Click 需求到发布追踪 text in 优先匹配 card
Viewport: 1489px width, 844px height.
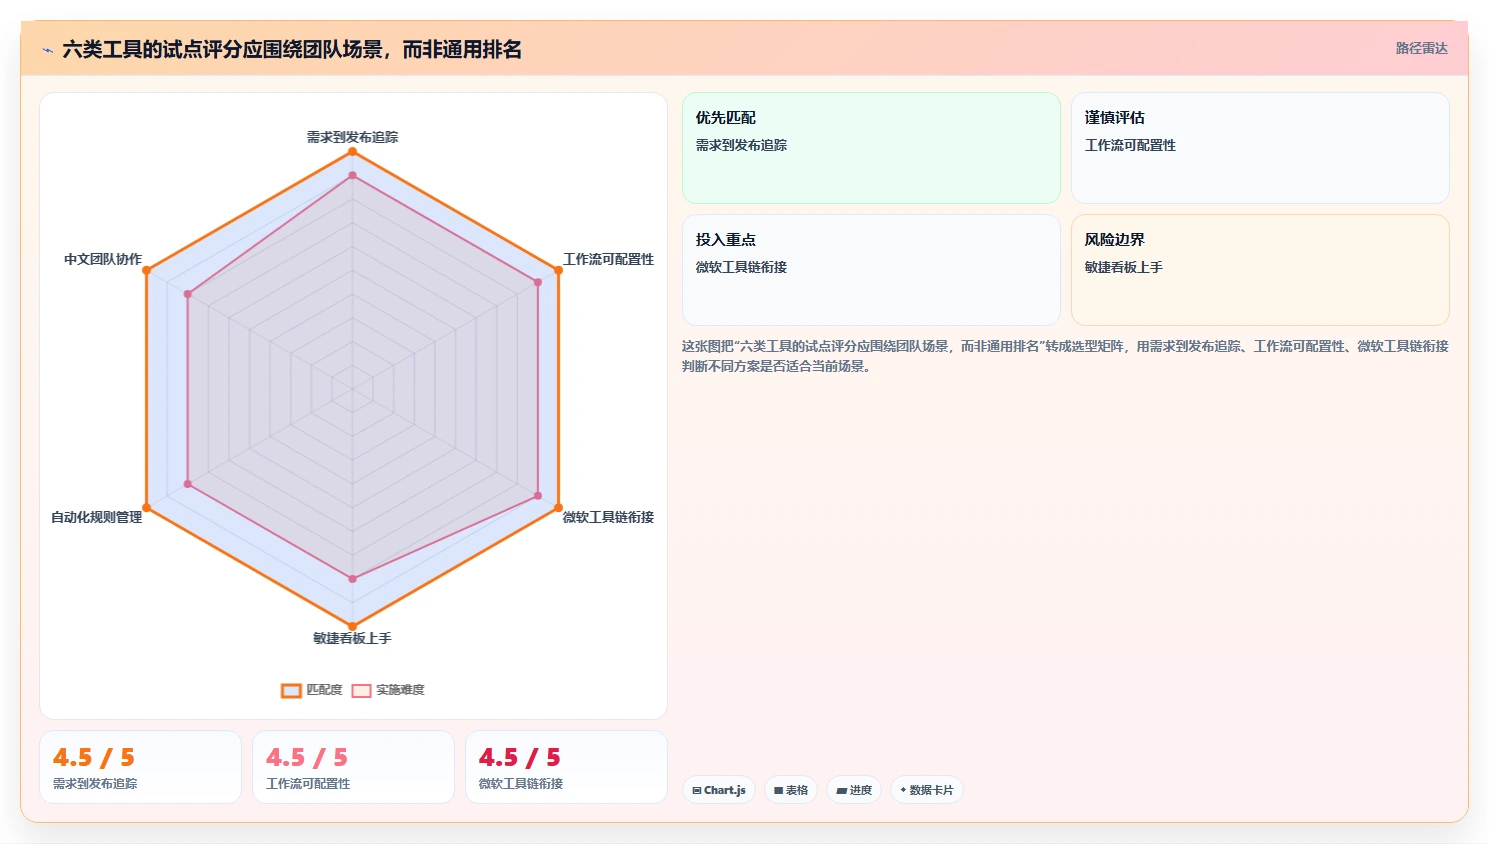(x=741, y=145)
